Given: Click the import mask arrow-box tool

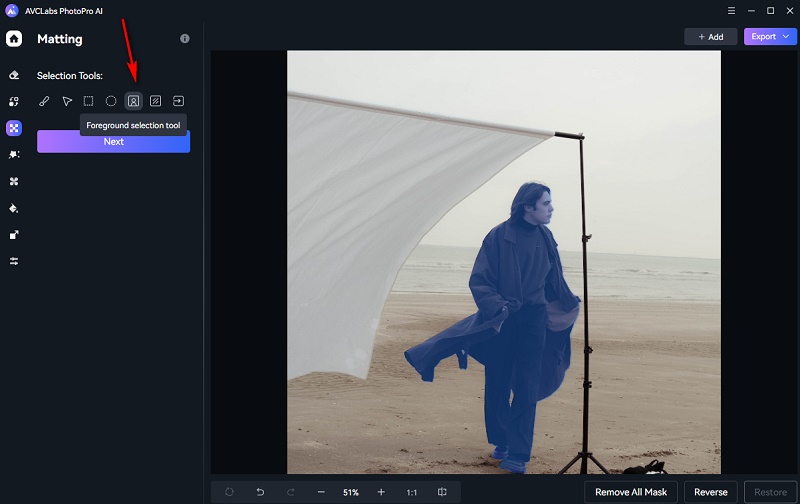Looking at the screenshot, I should [178, 101].
